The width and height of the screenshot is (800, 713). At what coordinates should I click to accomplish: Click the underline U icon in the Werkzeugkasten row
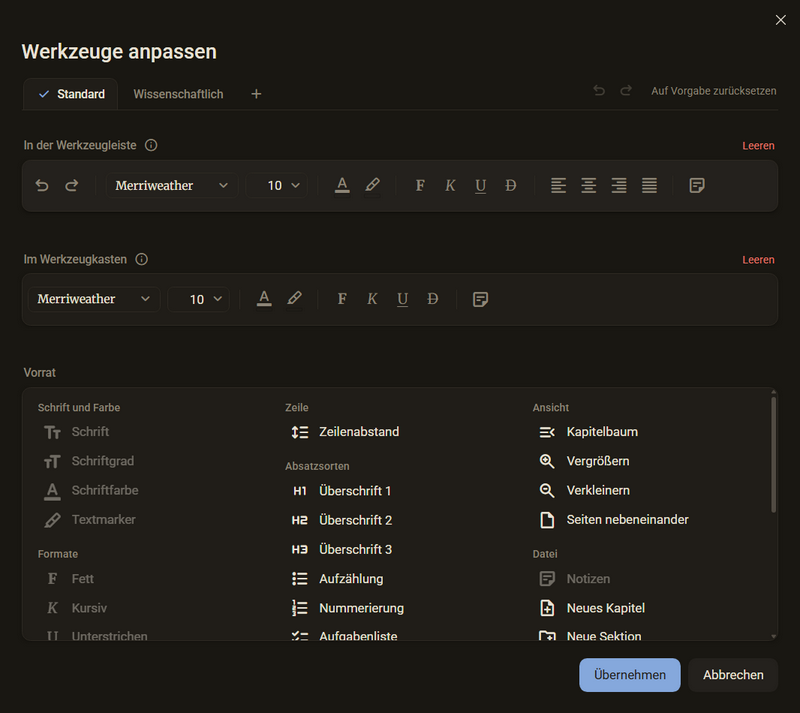402,300
